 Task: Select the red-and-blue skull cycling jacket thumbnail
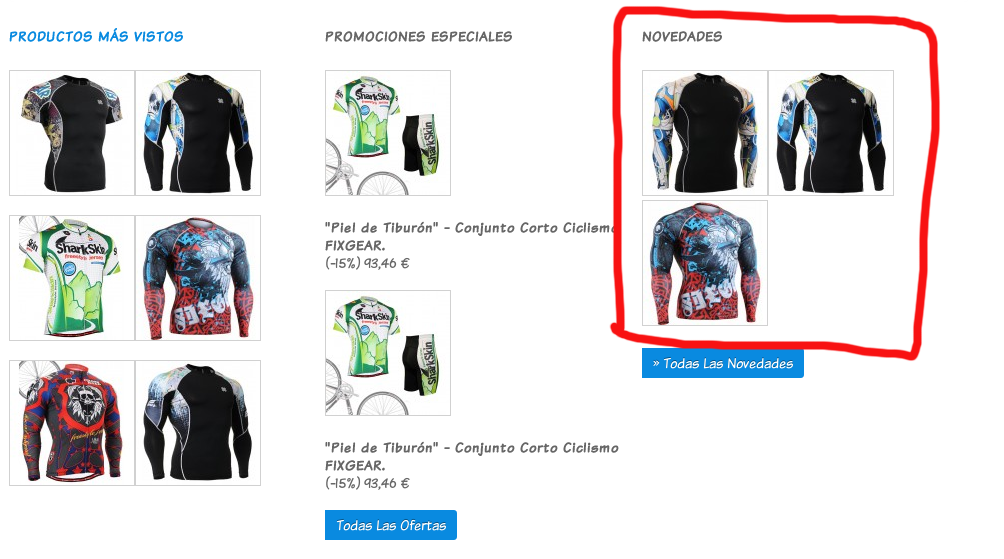[x=72, y=423]
